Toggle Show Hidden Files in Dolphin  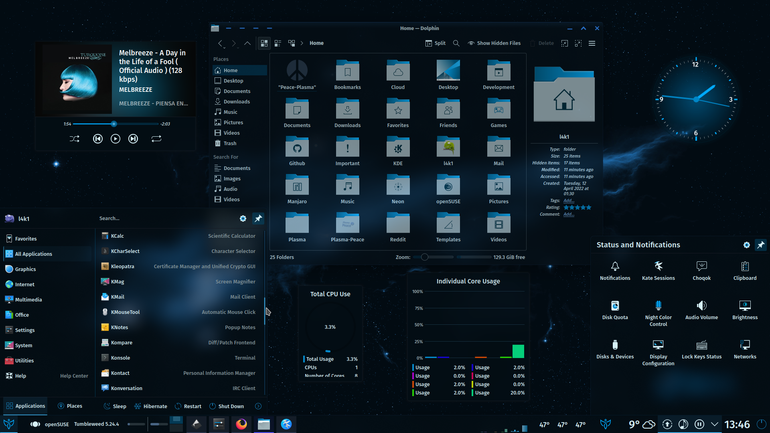tap(494, 43)
